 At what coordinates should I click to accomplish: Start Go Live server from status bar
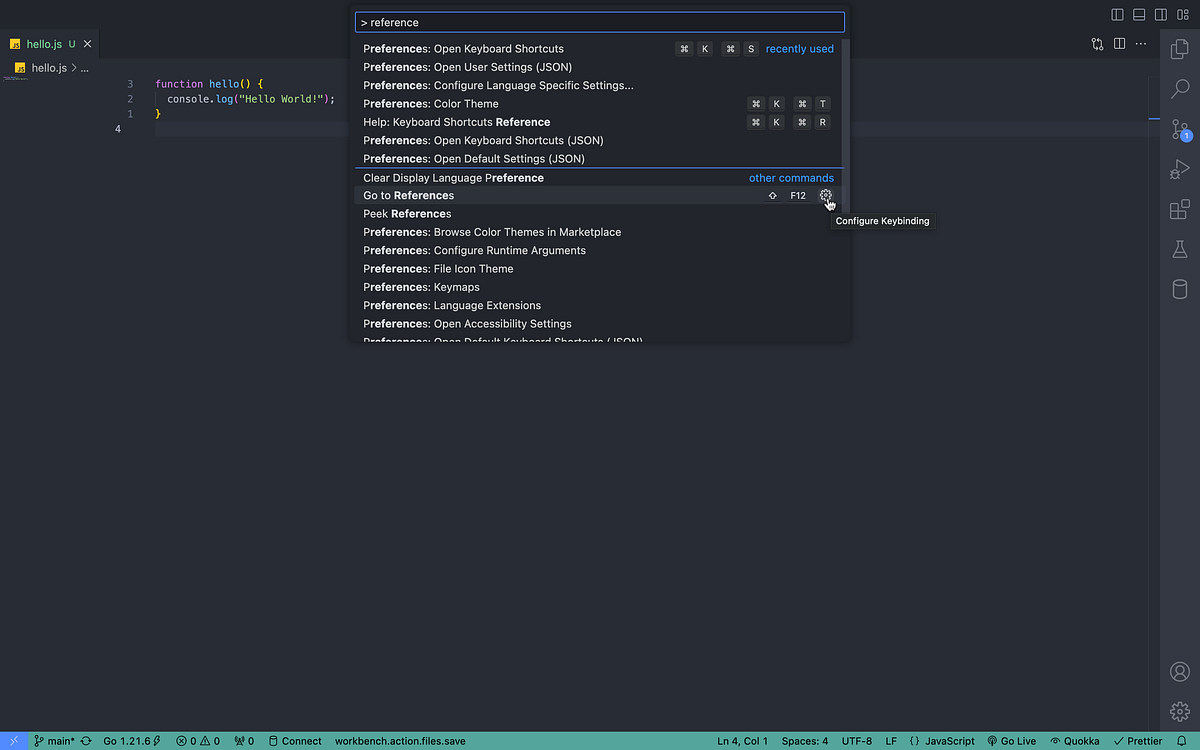(1011, 741)
